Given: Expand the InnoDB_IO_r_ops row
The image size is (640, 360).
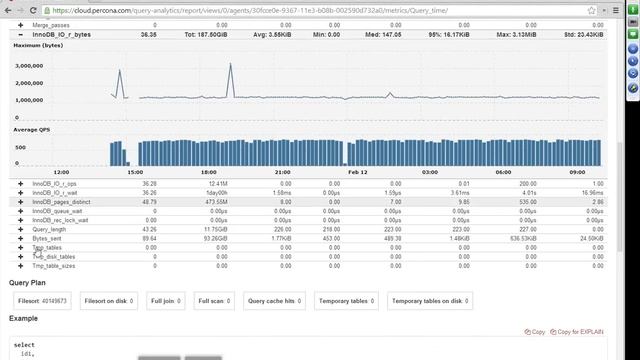Looking at the screenshot, I should click(x=20, y=184).
